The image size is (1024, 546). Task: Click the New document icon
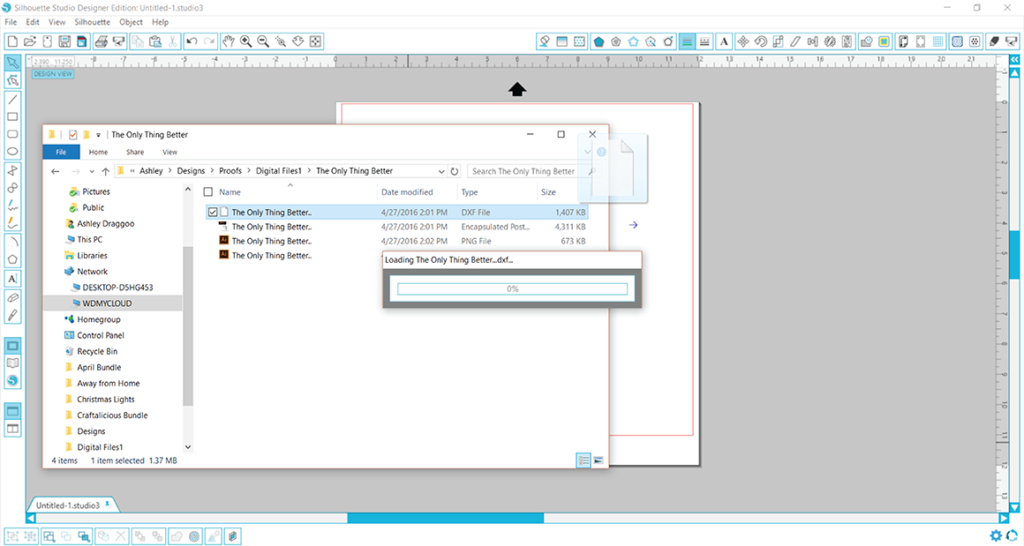12,41
